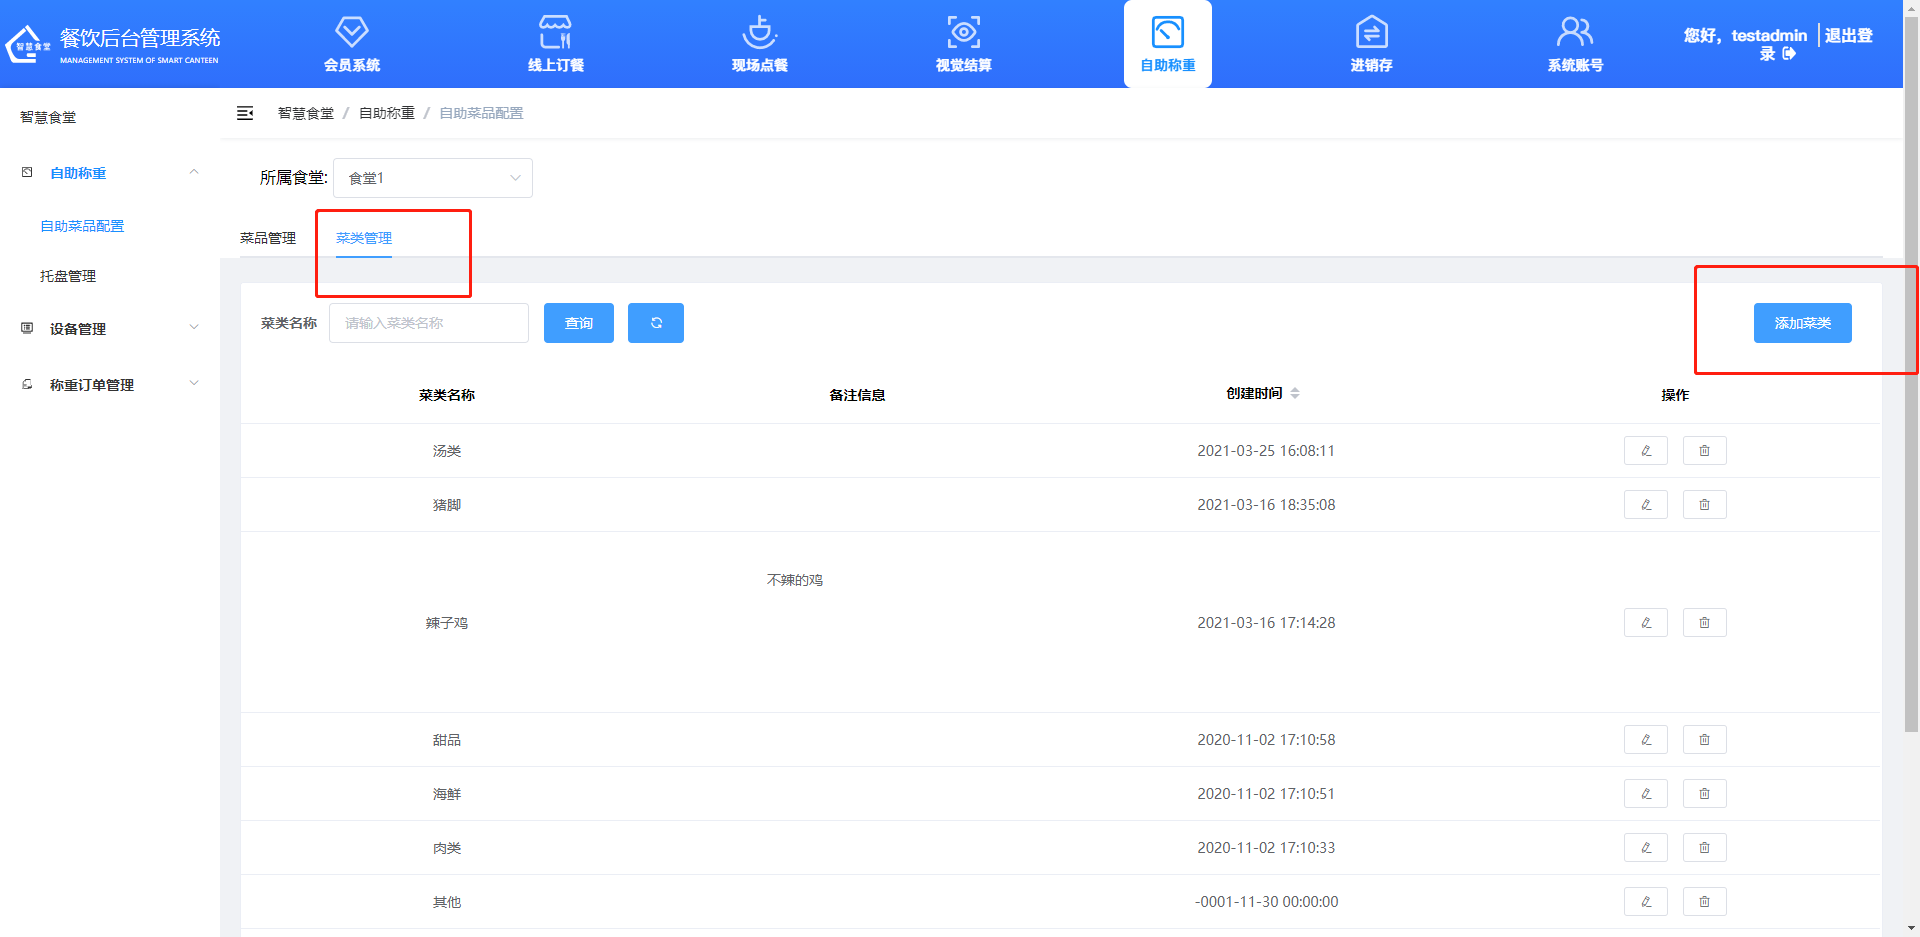Expand the 称重订单管理 sidebar menu
The width and height of the screenshot is (1920, 937).
pos(110,385)
